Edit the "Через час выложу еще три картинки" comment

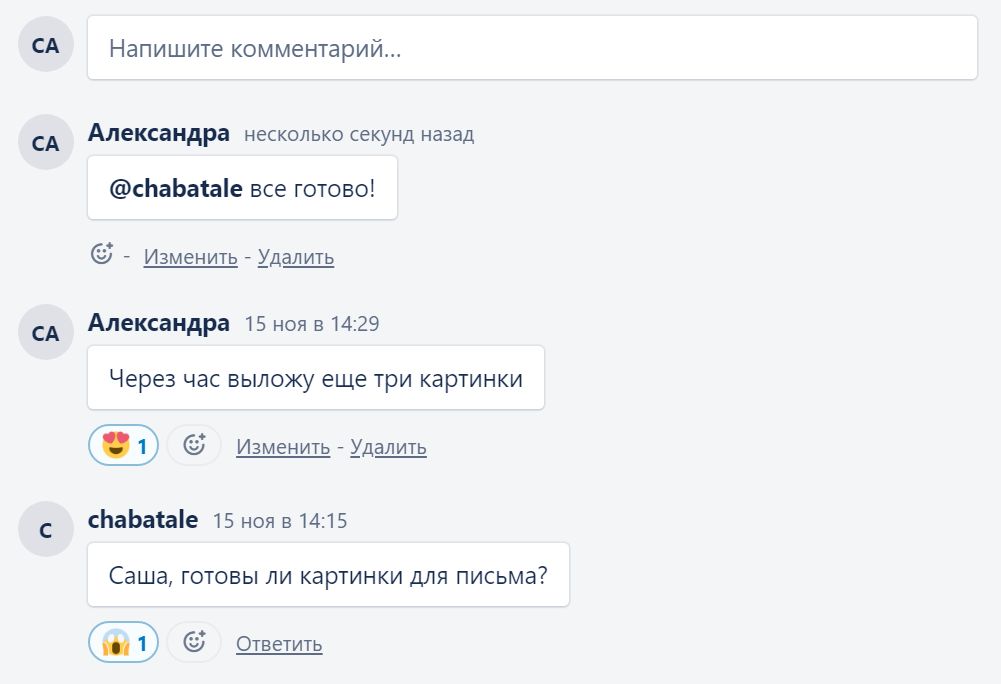coord(283,447)
